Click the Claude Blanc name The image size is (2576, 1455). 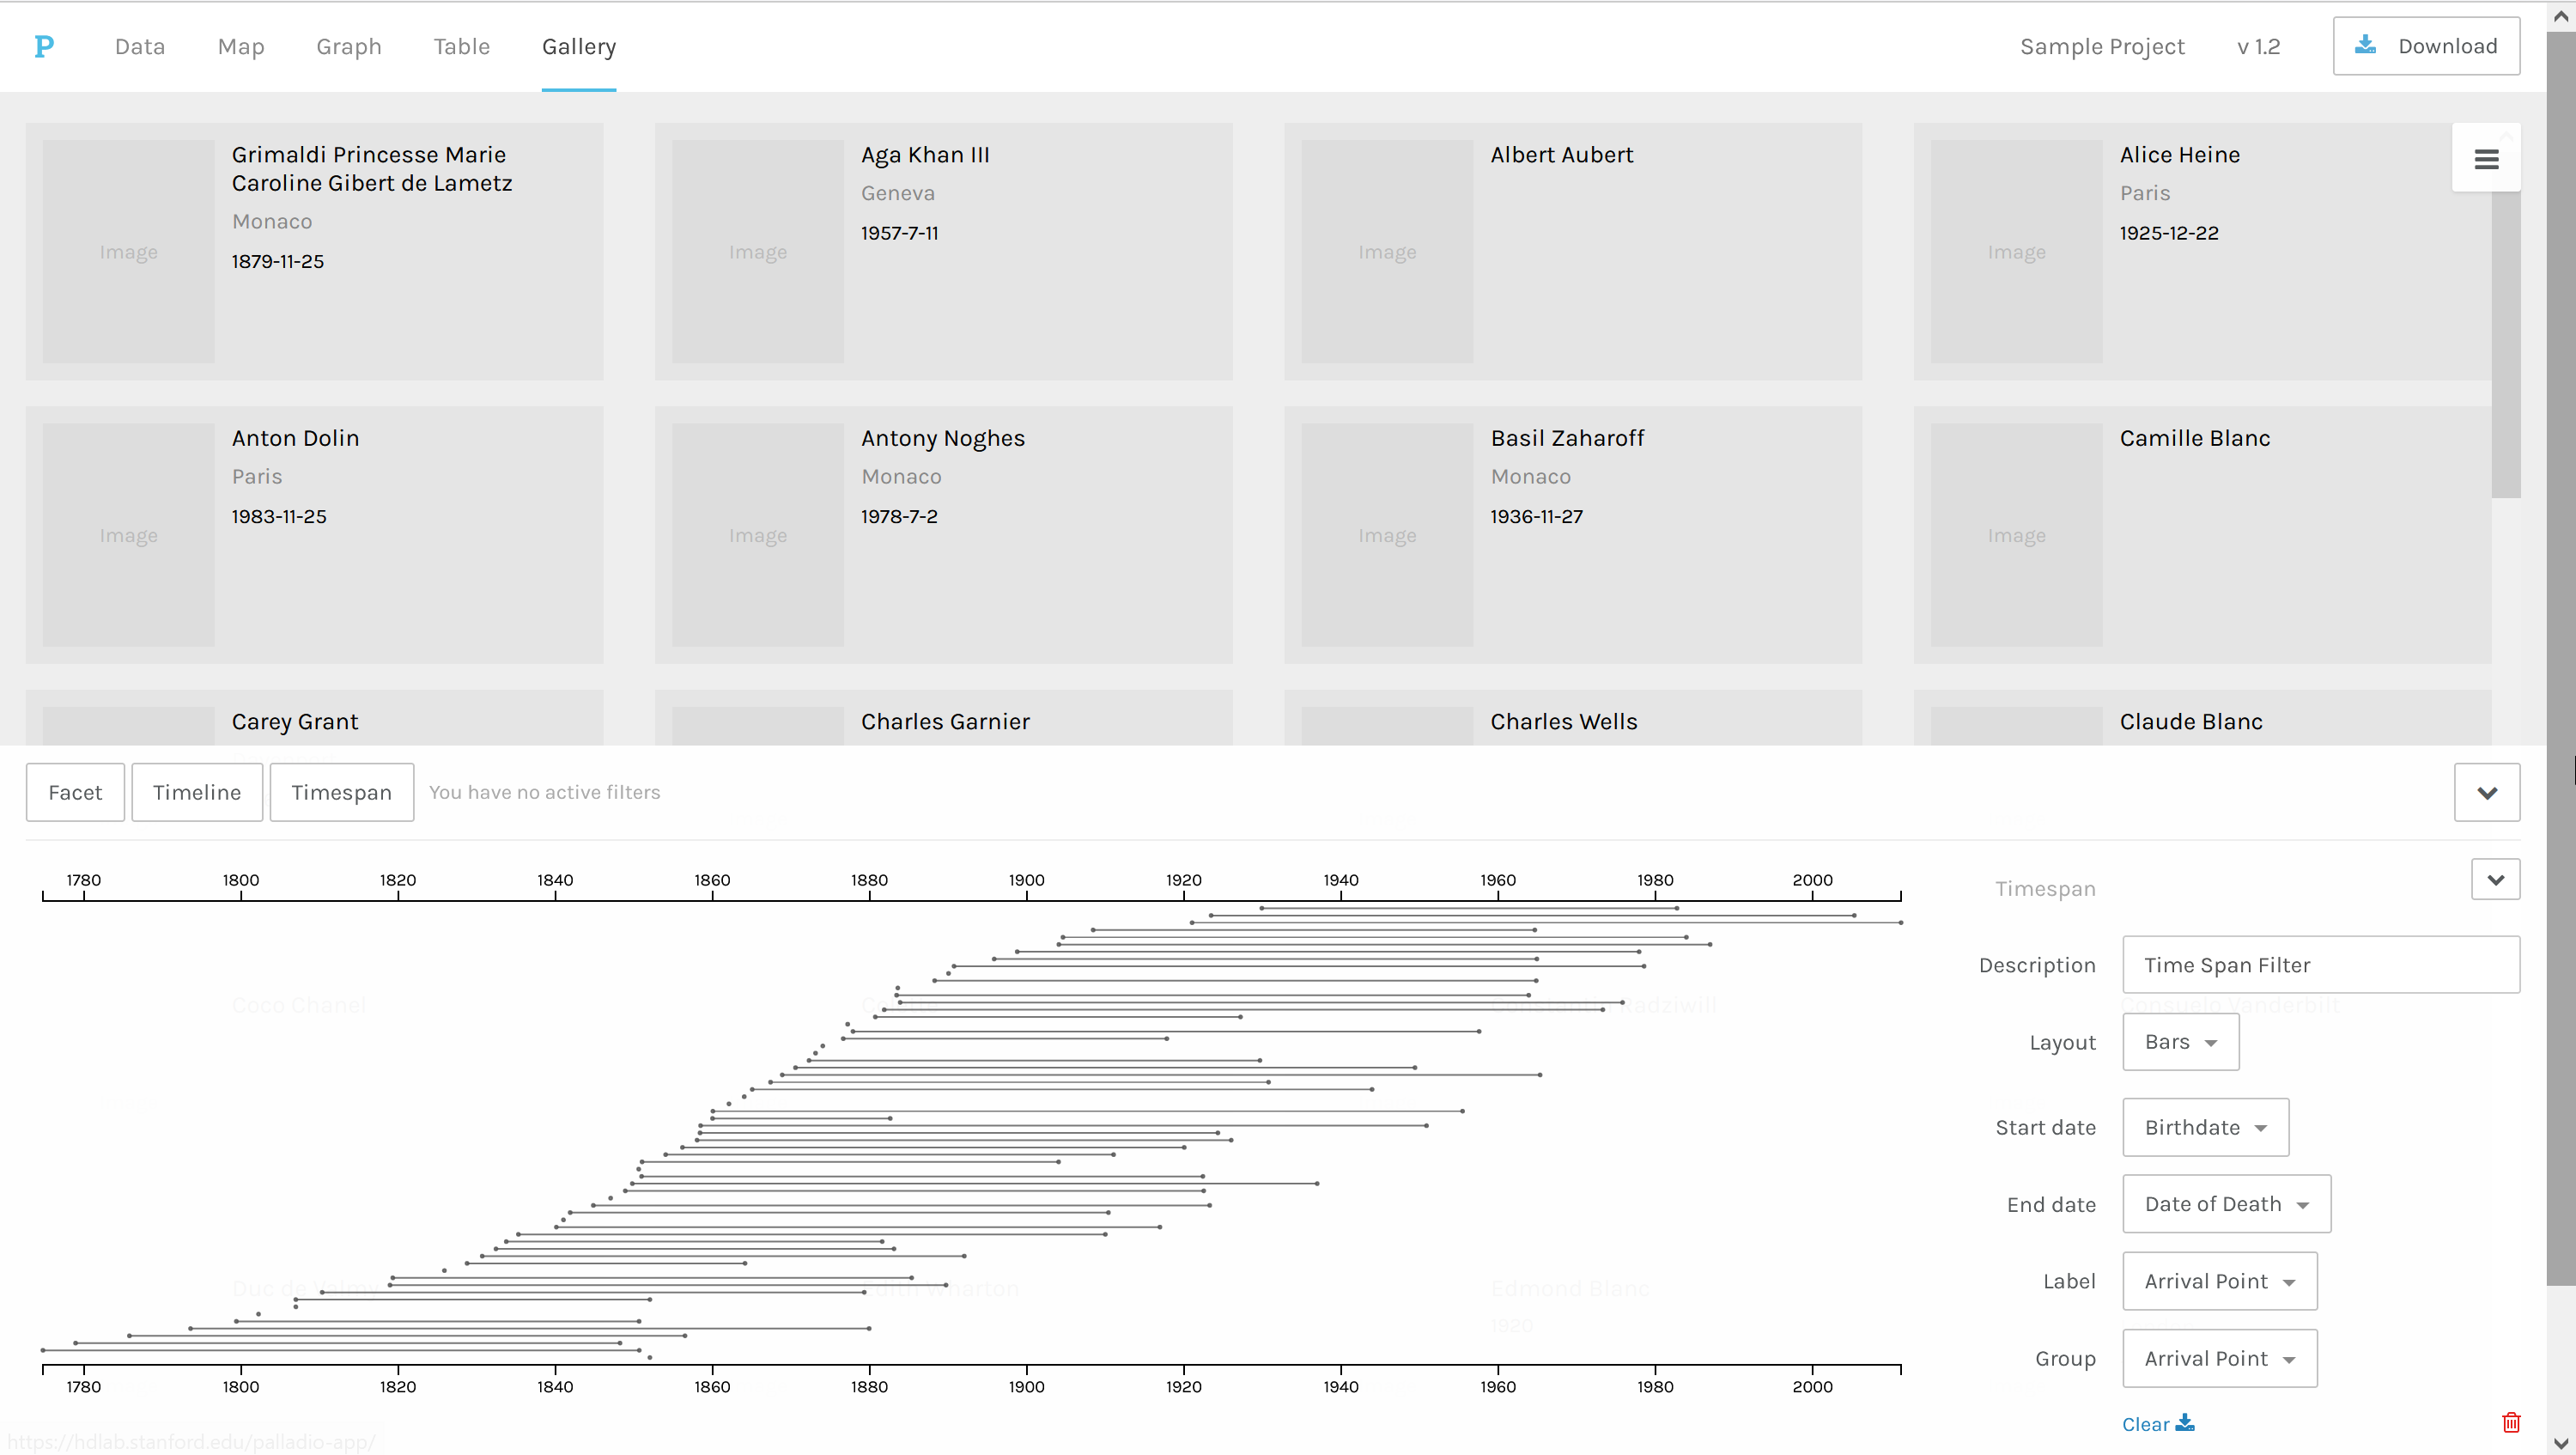[2191, 721]
